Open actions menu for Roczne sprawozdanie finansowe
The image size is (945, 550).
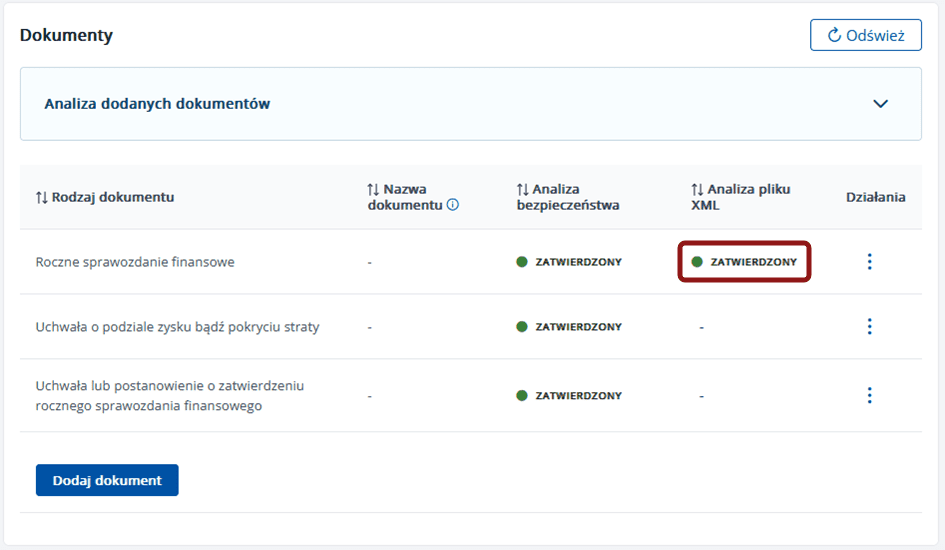click(x=869, y=262)
